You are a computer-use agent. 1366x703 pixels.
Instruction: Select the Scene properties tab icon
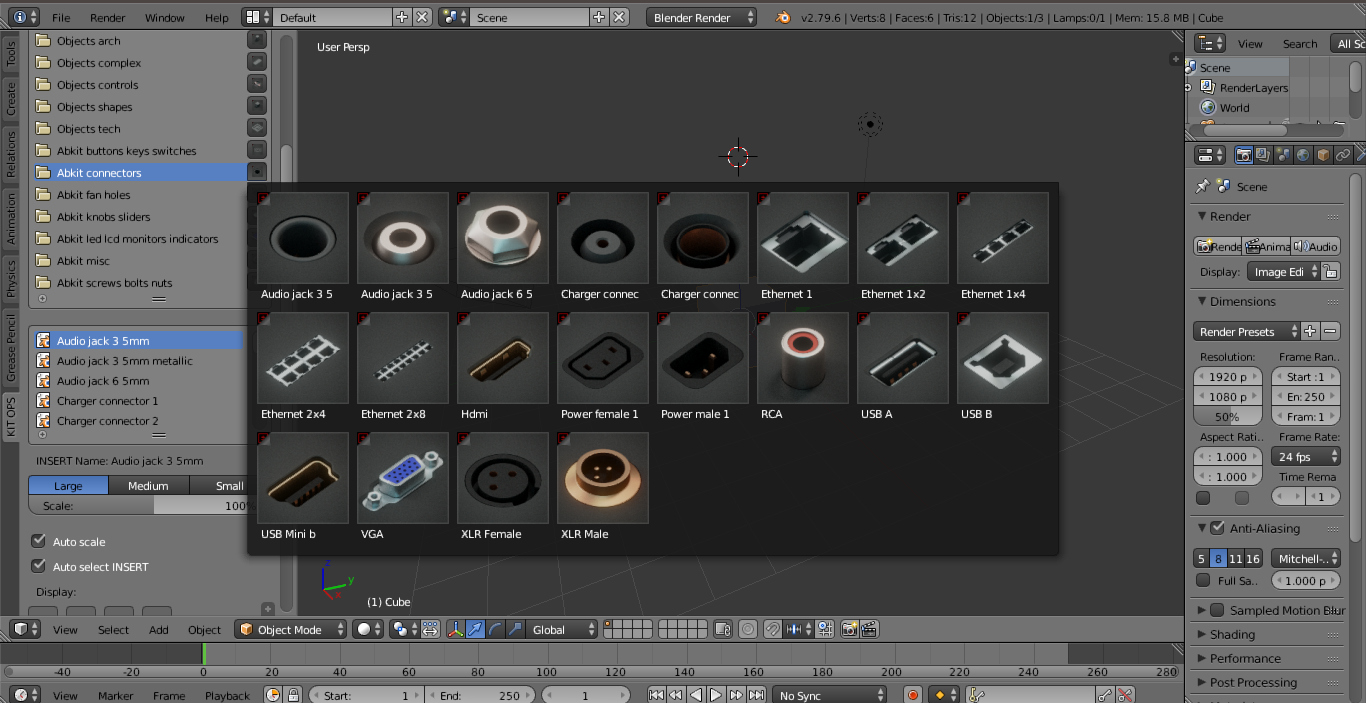pos(1283,154)
